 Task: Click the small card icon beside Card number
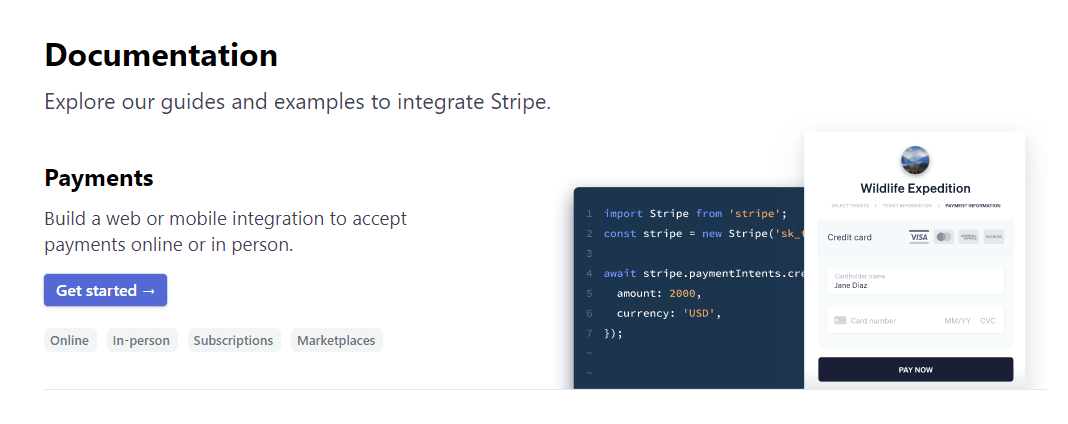(x=840, y=321)
